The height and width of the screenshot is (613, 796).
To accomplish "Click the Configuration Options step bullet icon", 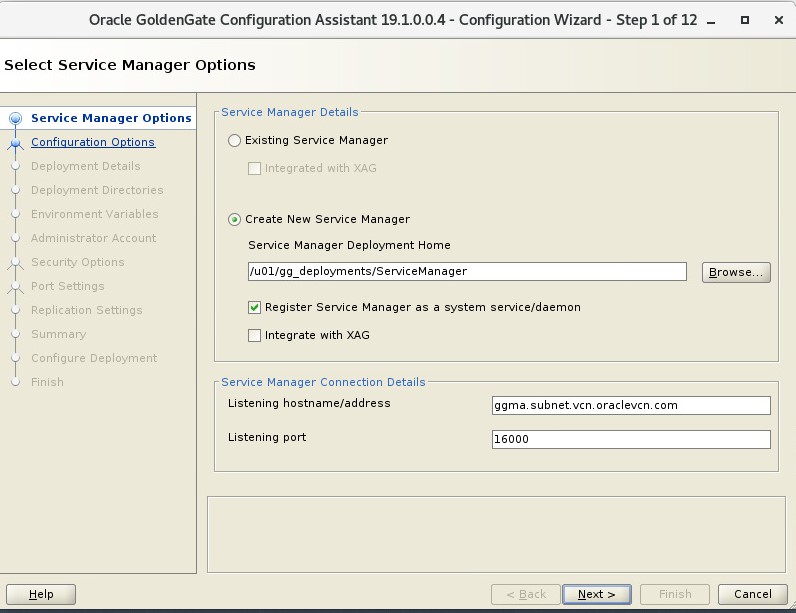I will click(16, 143).
